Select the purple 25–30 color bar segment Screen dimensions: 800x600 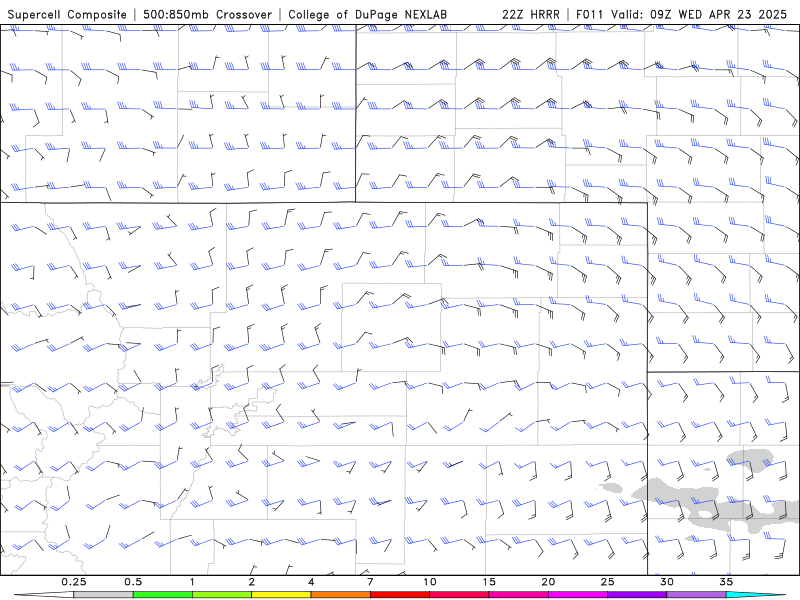pyautogui.click(x=637, y=595)
